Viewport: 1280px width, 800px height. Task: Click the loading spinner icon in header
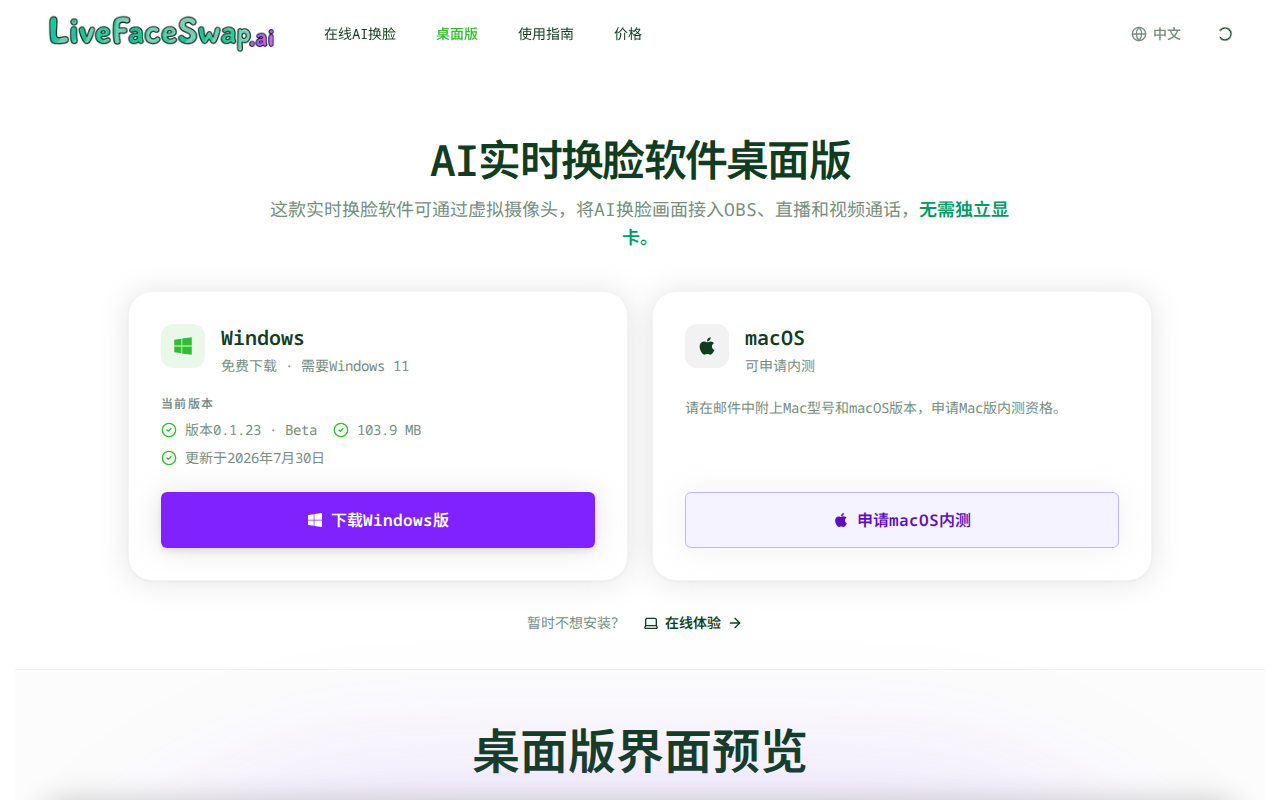(x=1225, y=34)
